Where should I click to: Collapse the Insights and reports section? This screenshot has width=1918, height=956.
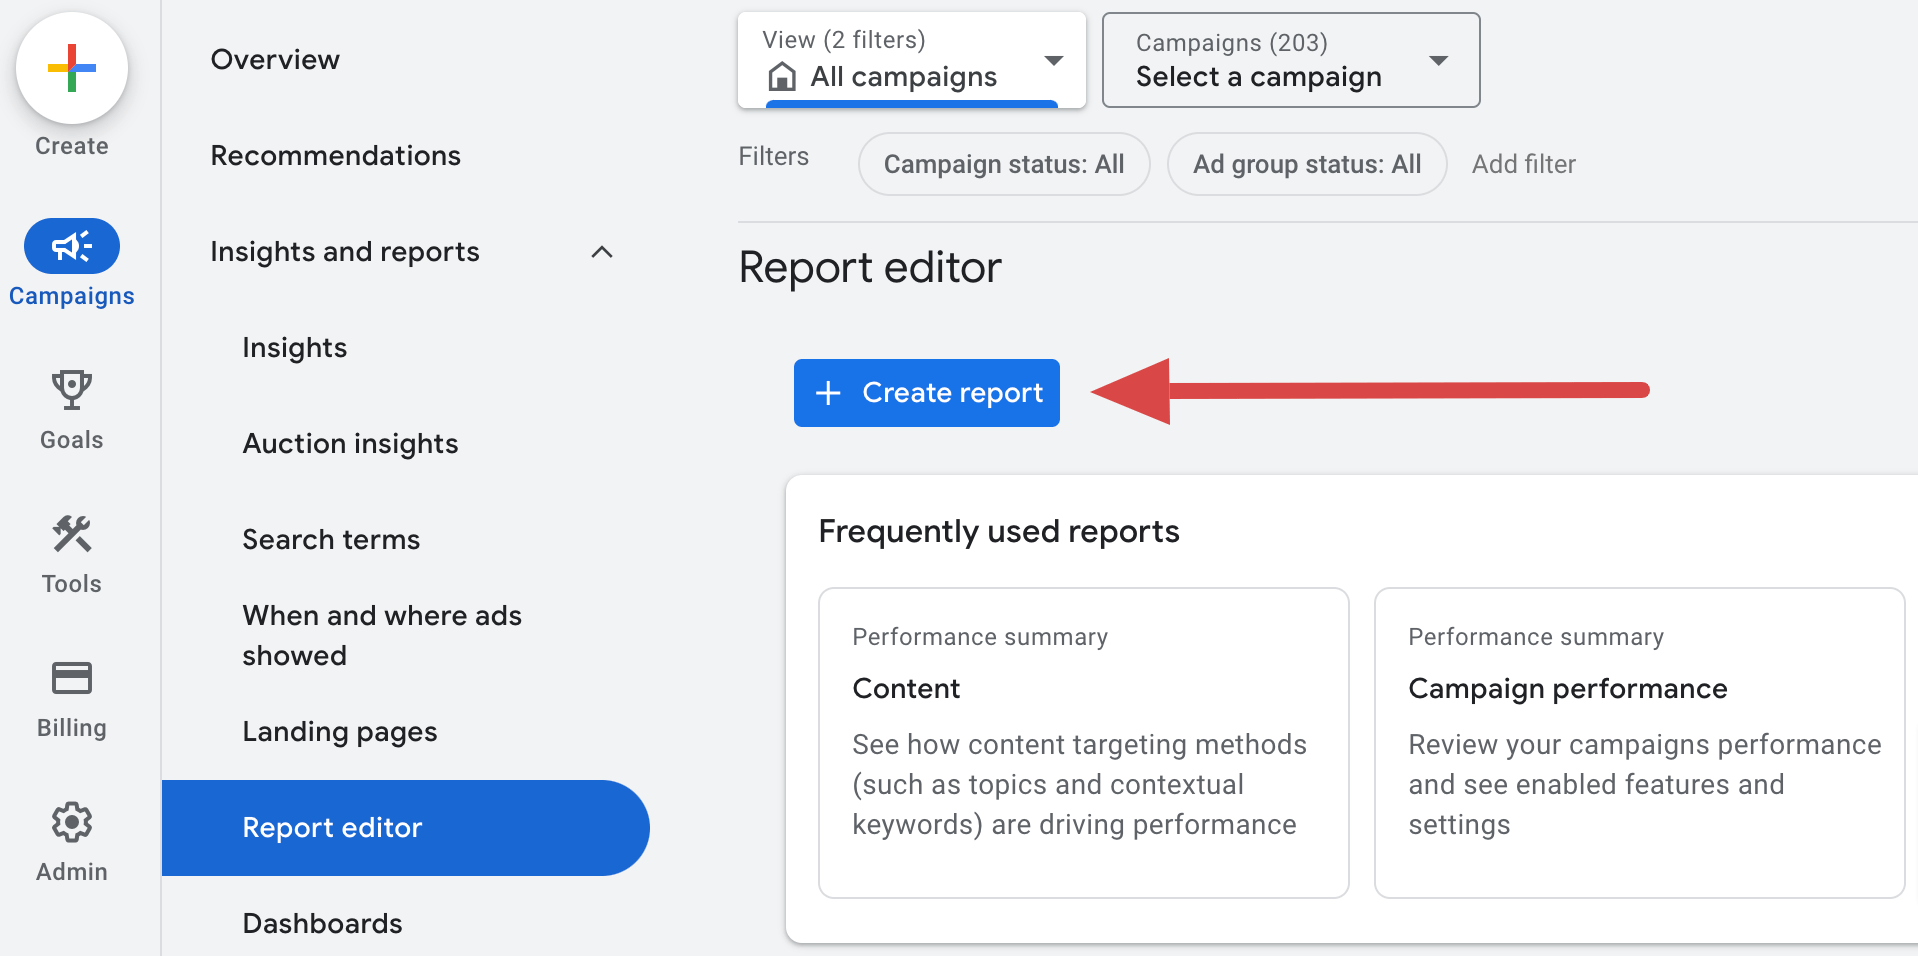602,252
